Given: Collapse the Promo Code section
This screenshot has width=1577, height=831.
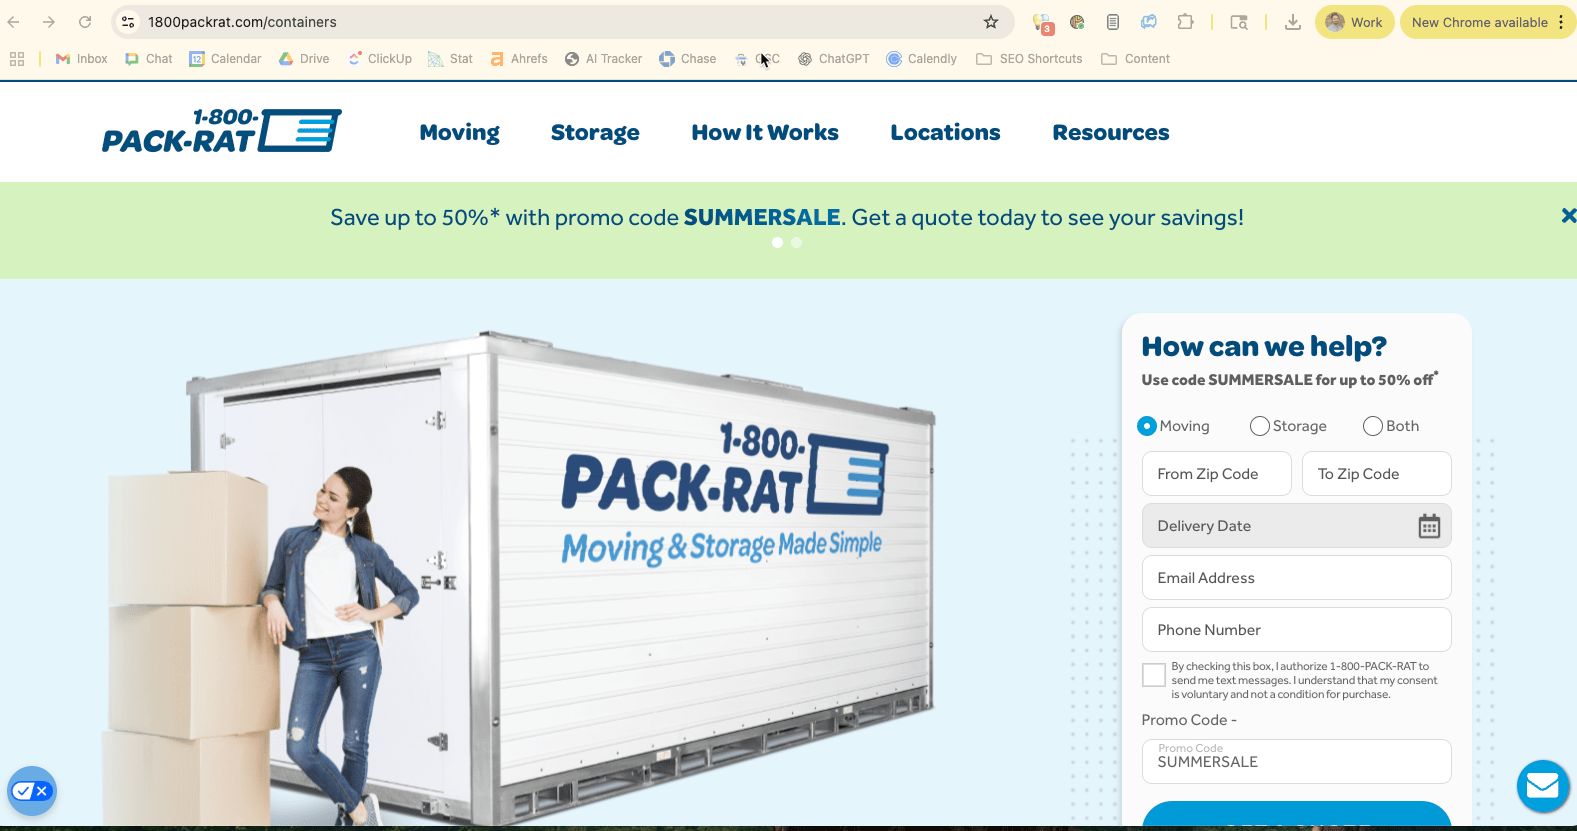Looking at the screenshot, I should [x=1190, y=720].
